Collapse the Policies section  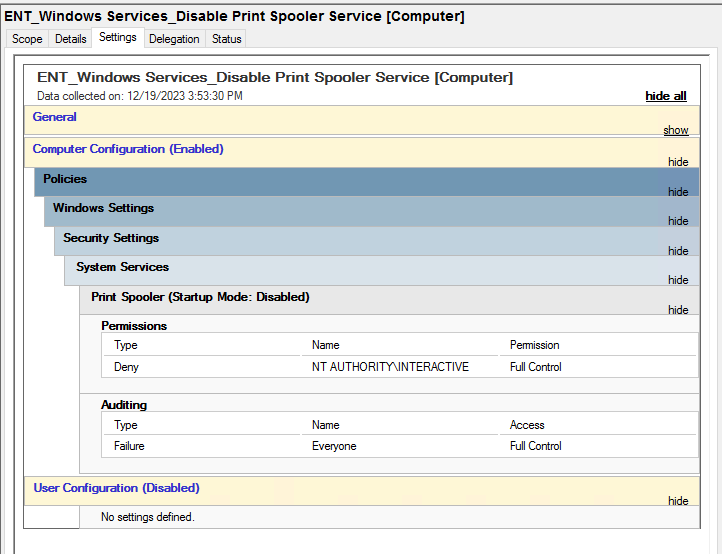pos(678,192)
